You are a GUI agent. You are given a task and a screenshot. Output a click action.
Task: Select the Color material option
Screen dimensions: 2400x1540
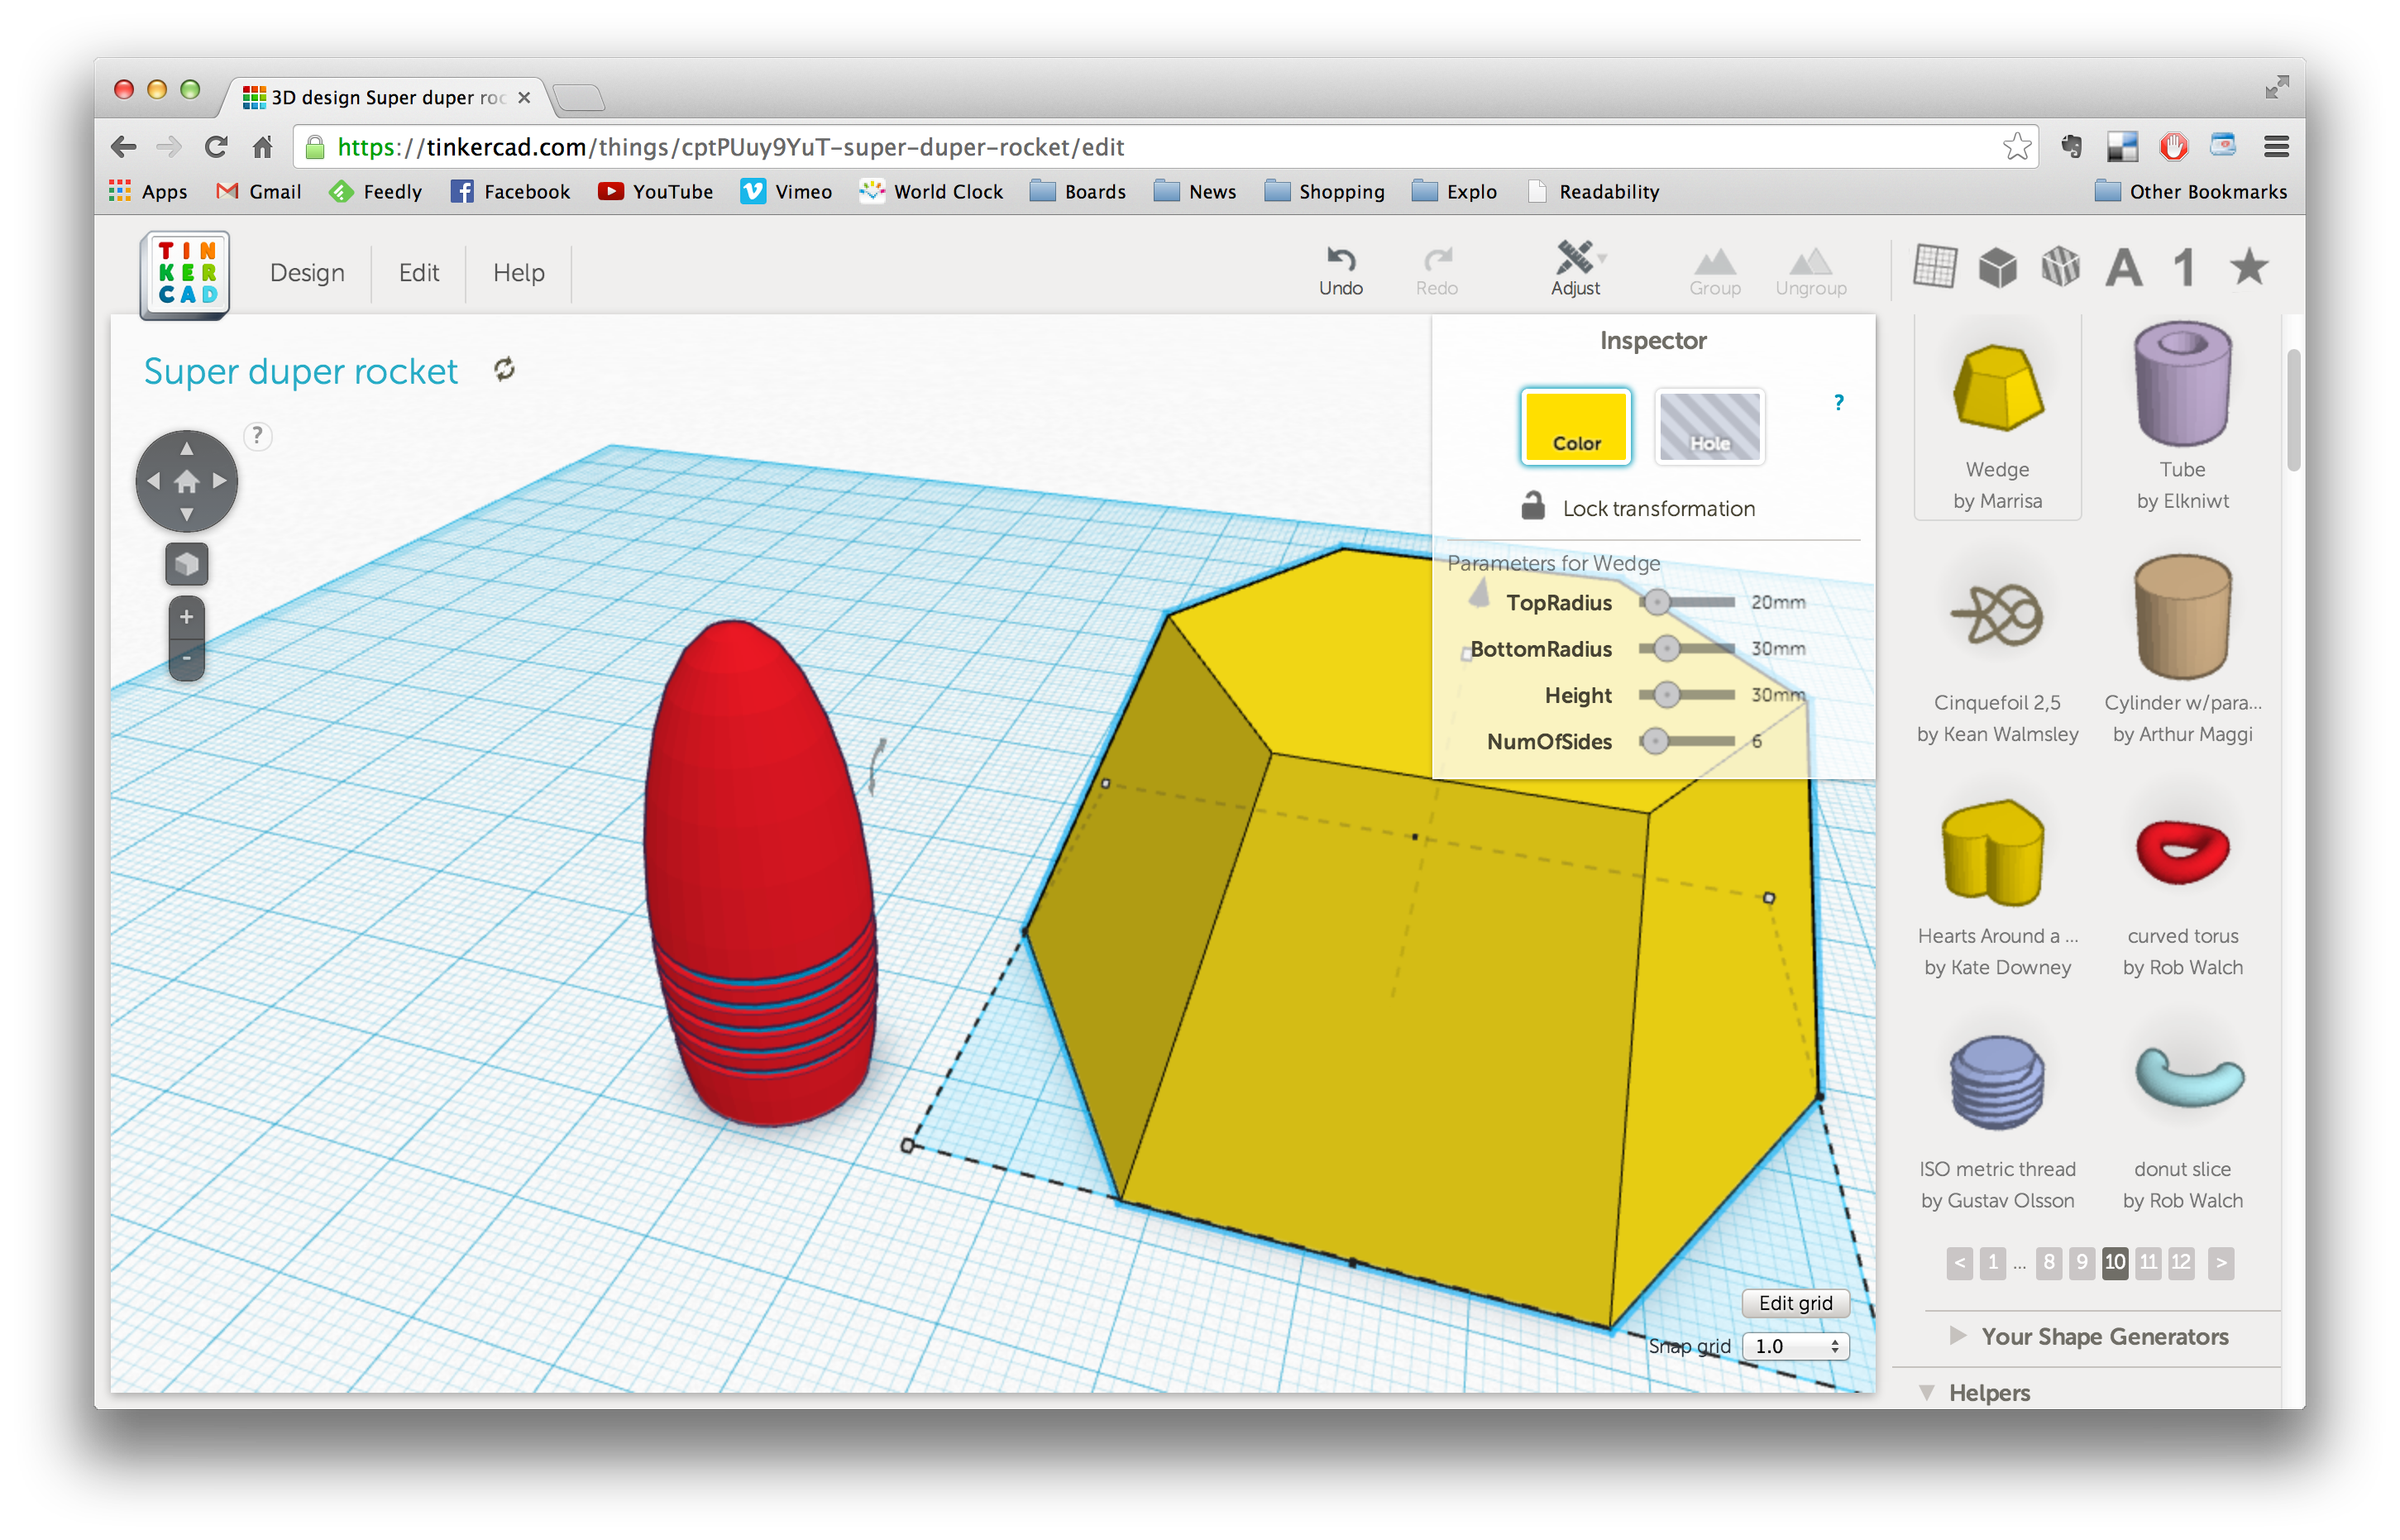[1576, 427]
